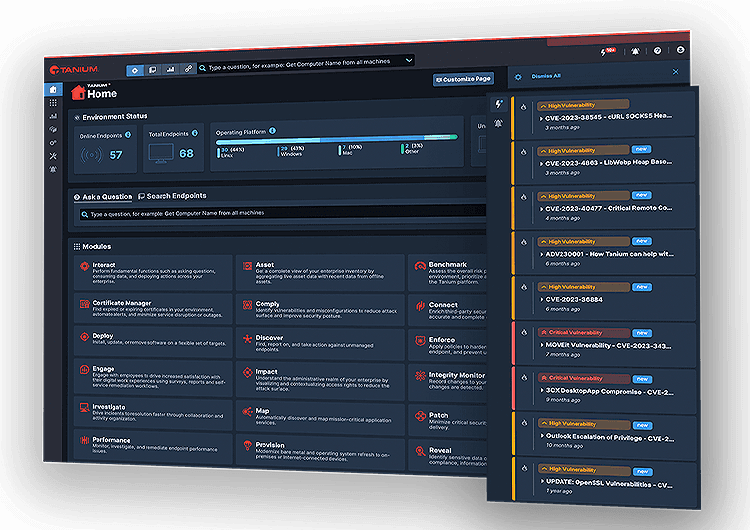The width and height of the screenshot is (750, 530).
Task: Click the Customize Page button
Action: 463,79
